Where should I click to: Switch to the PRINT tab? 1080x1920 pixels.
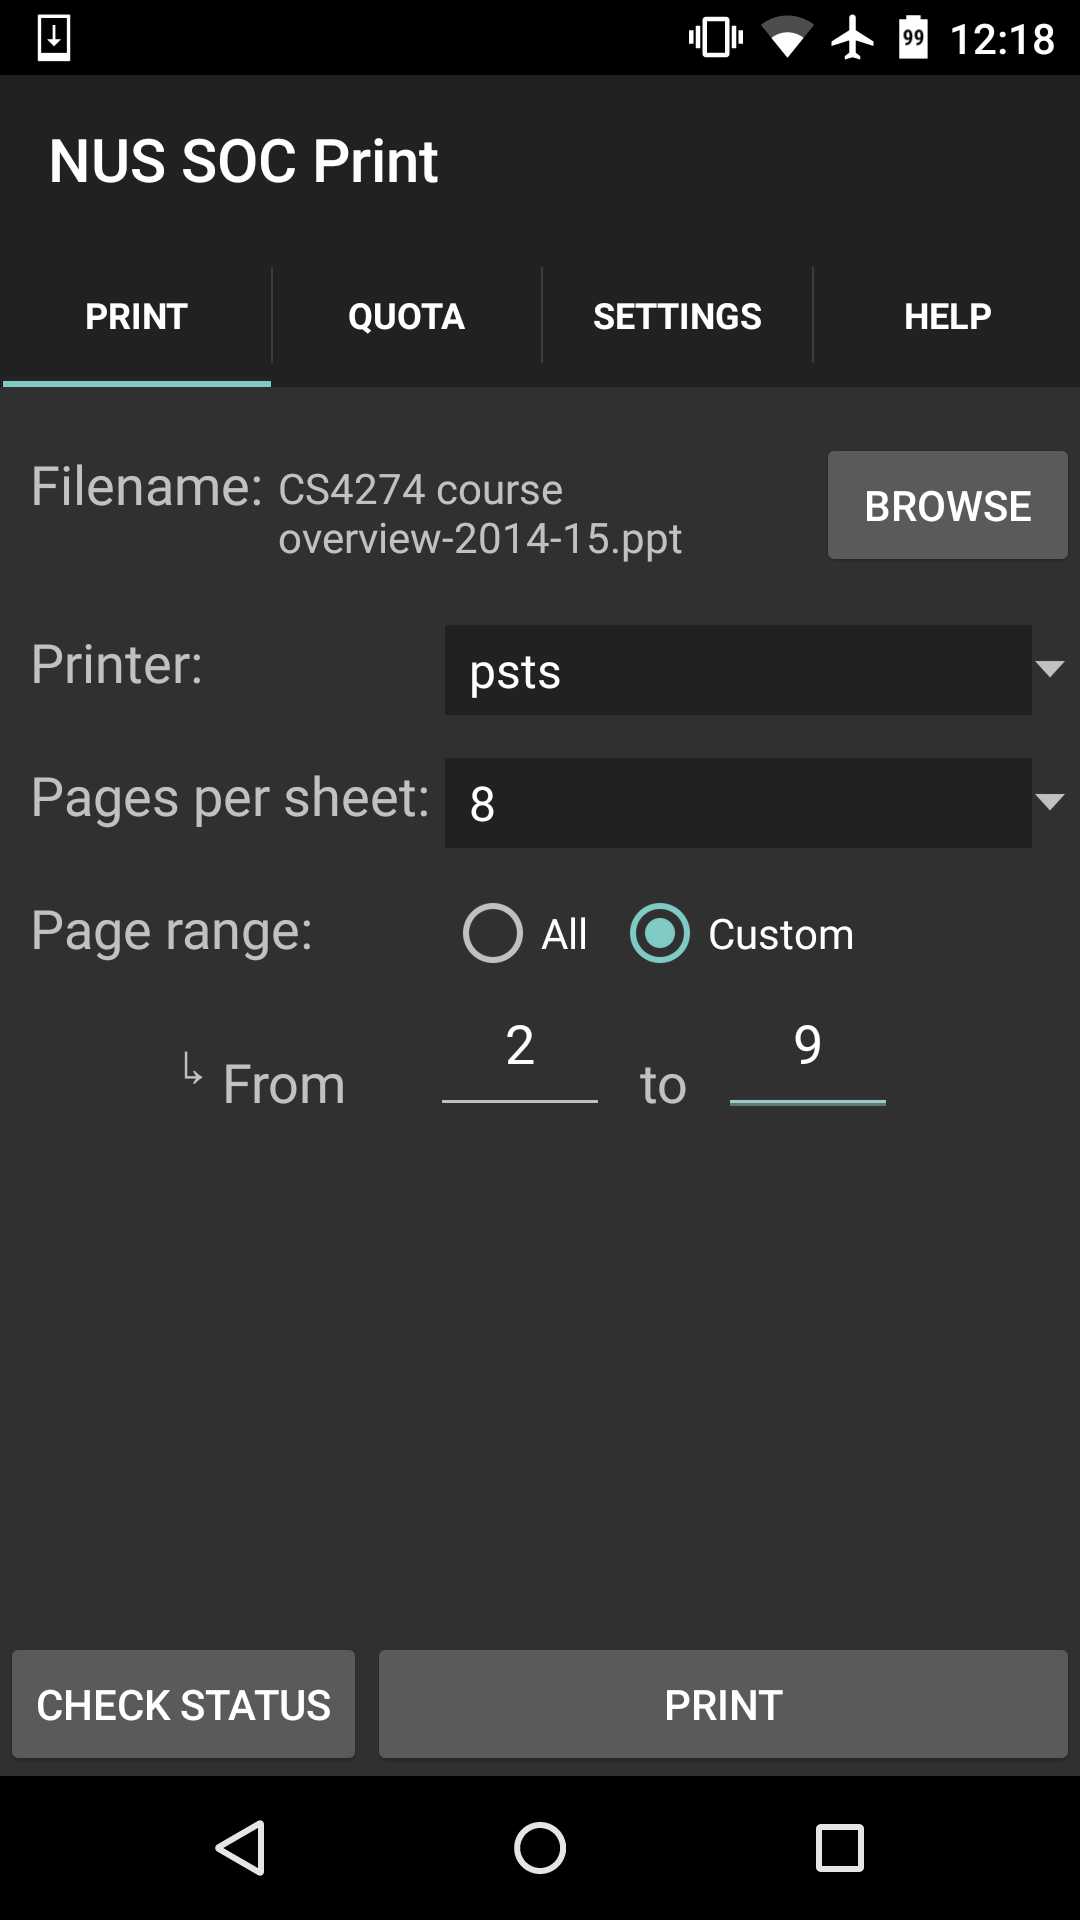point(136,317)
